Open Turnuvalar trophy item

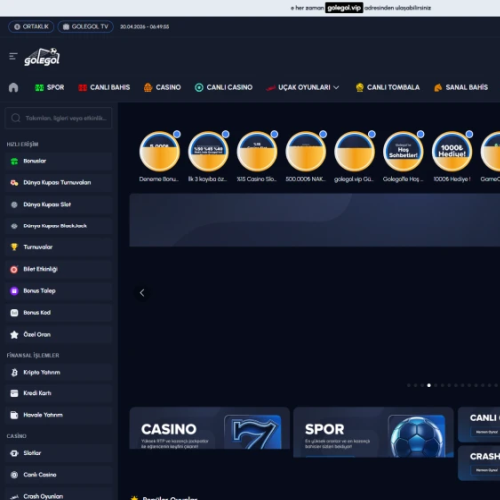59,247
